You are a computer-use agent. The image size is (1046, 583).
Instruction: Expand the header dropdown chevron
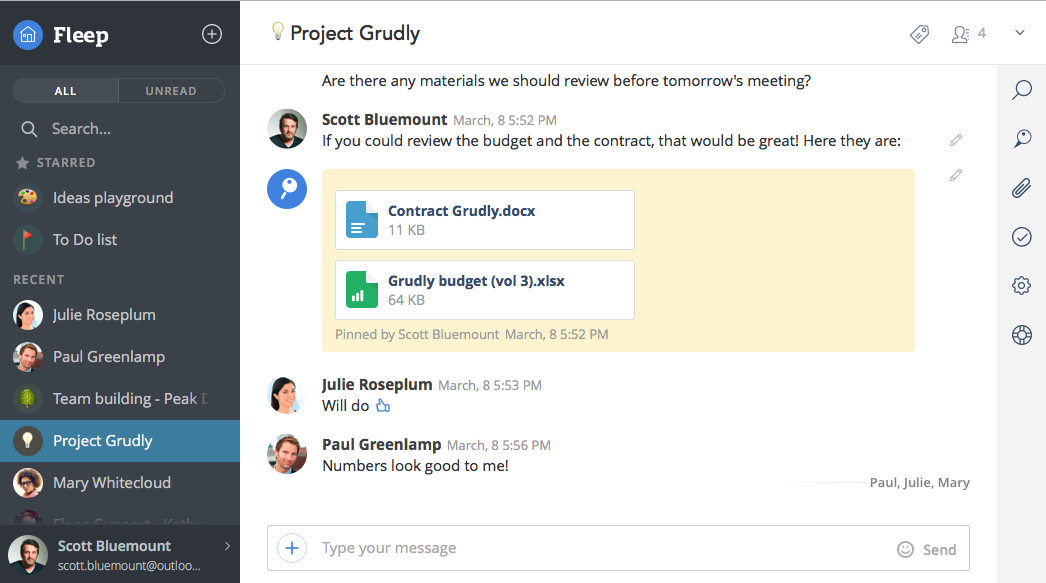1020,33
